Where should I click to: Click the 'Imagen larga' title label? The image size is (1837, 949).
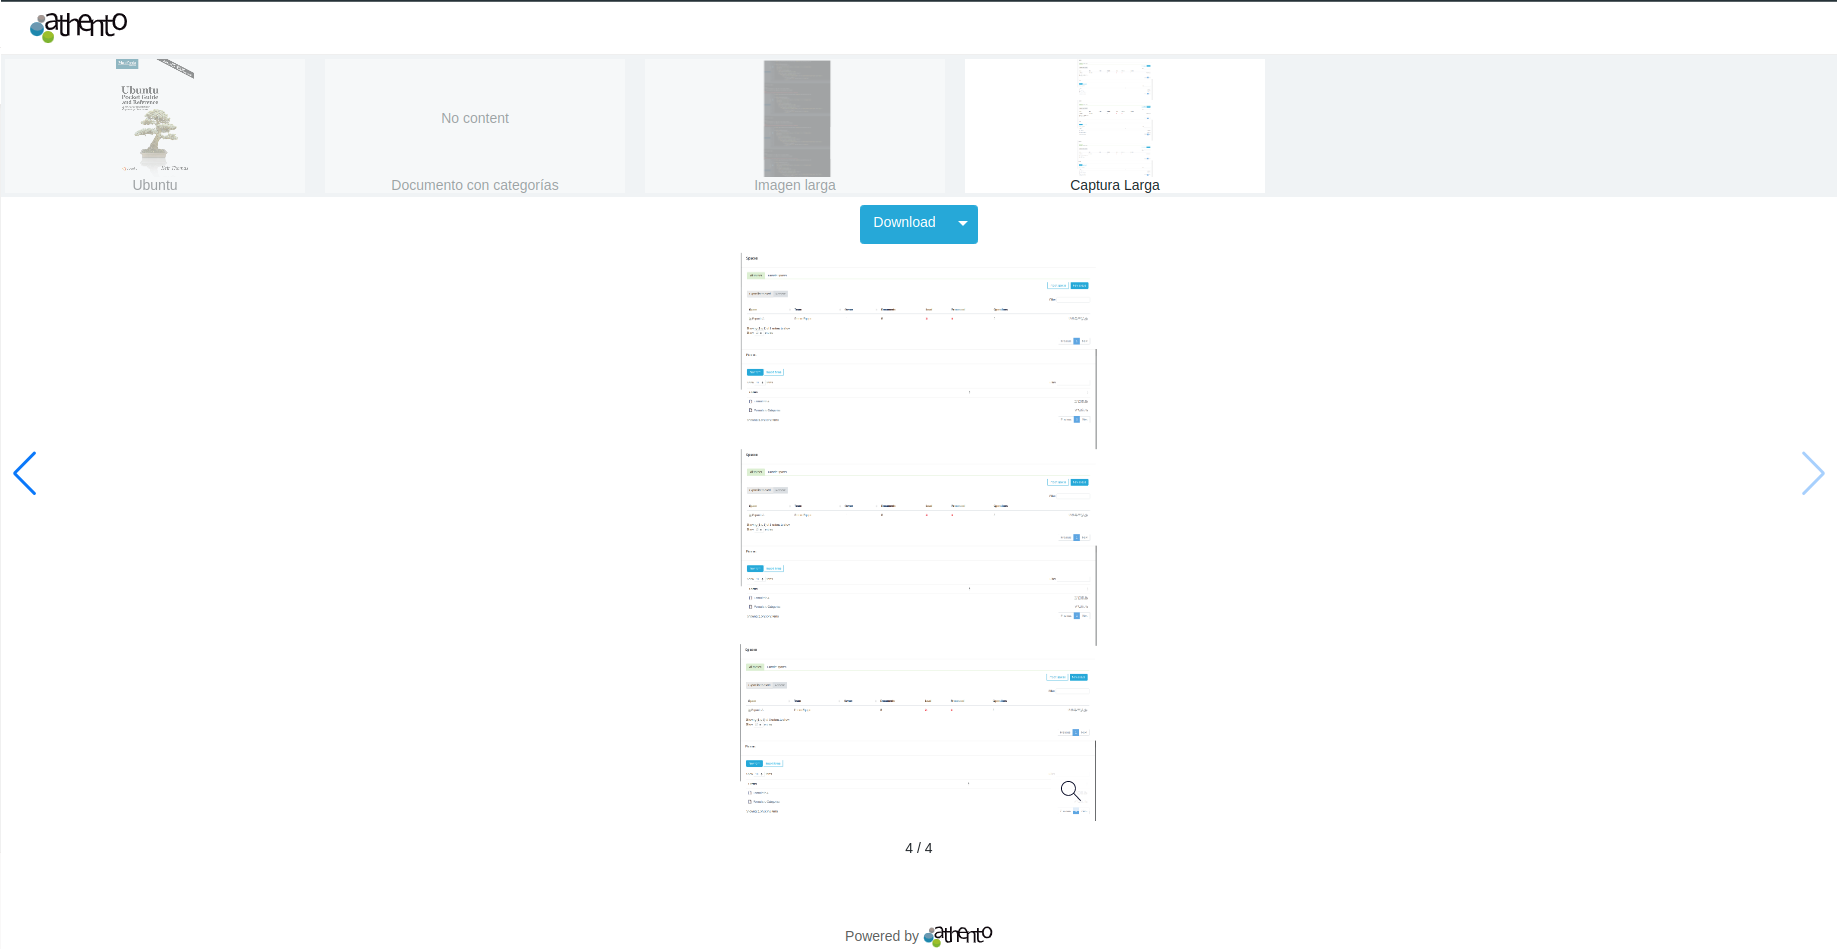[x=795, y=185]
